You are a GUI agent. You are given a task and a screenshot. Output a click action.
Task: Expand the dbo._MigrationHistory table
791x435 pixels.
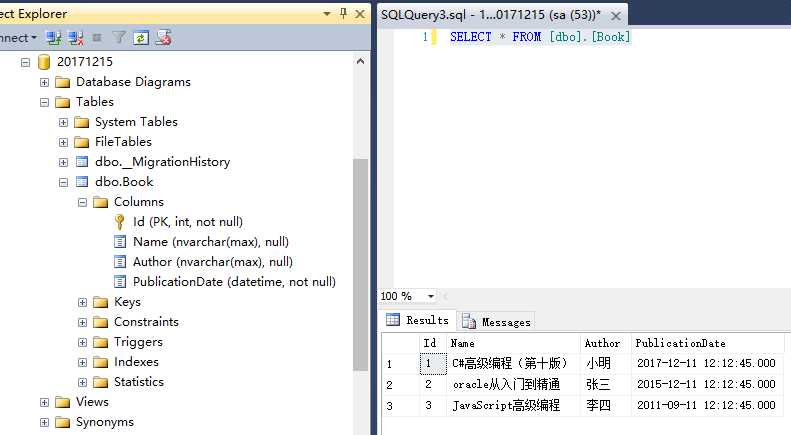(x=63, y=162)
